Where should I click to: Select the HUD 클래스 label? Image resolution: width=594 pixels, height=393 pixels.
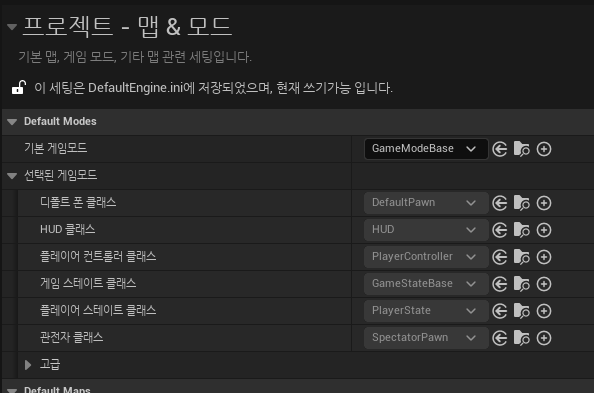(67, 229)
